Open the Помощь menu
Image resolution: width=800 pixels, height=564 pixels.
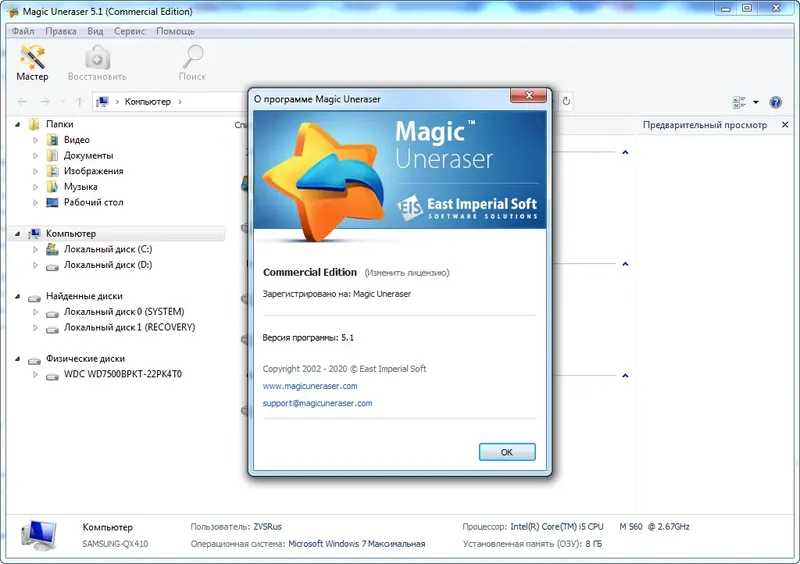[x=175, y=31]
